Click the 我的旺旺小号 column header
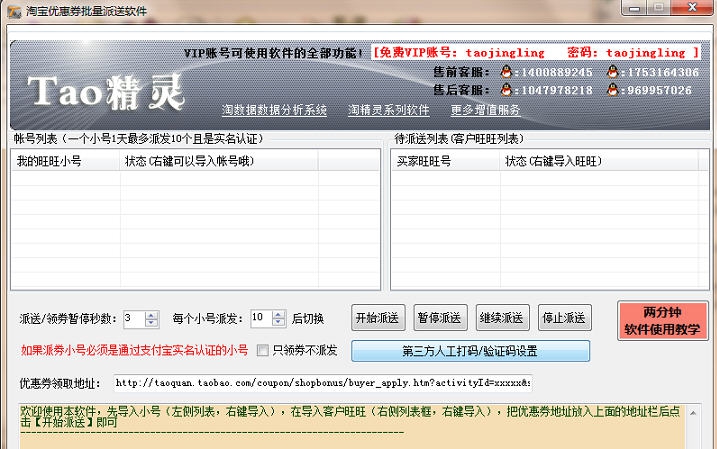 click(66, 161)
